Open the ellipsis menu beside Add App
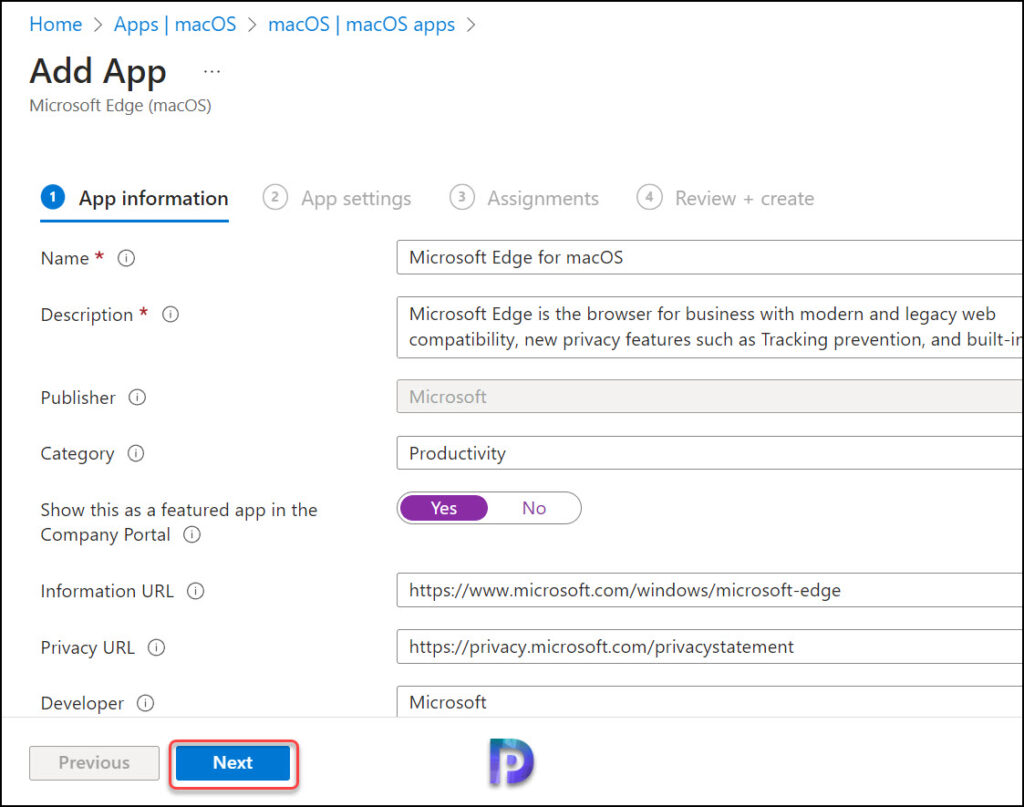Viewport: 1024px width, 807px height. tap(212, 71)
